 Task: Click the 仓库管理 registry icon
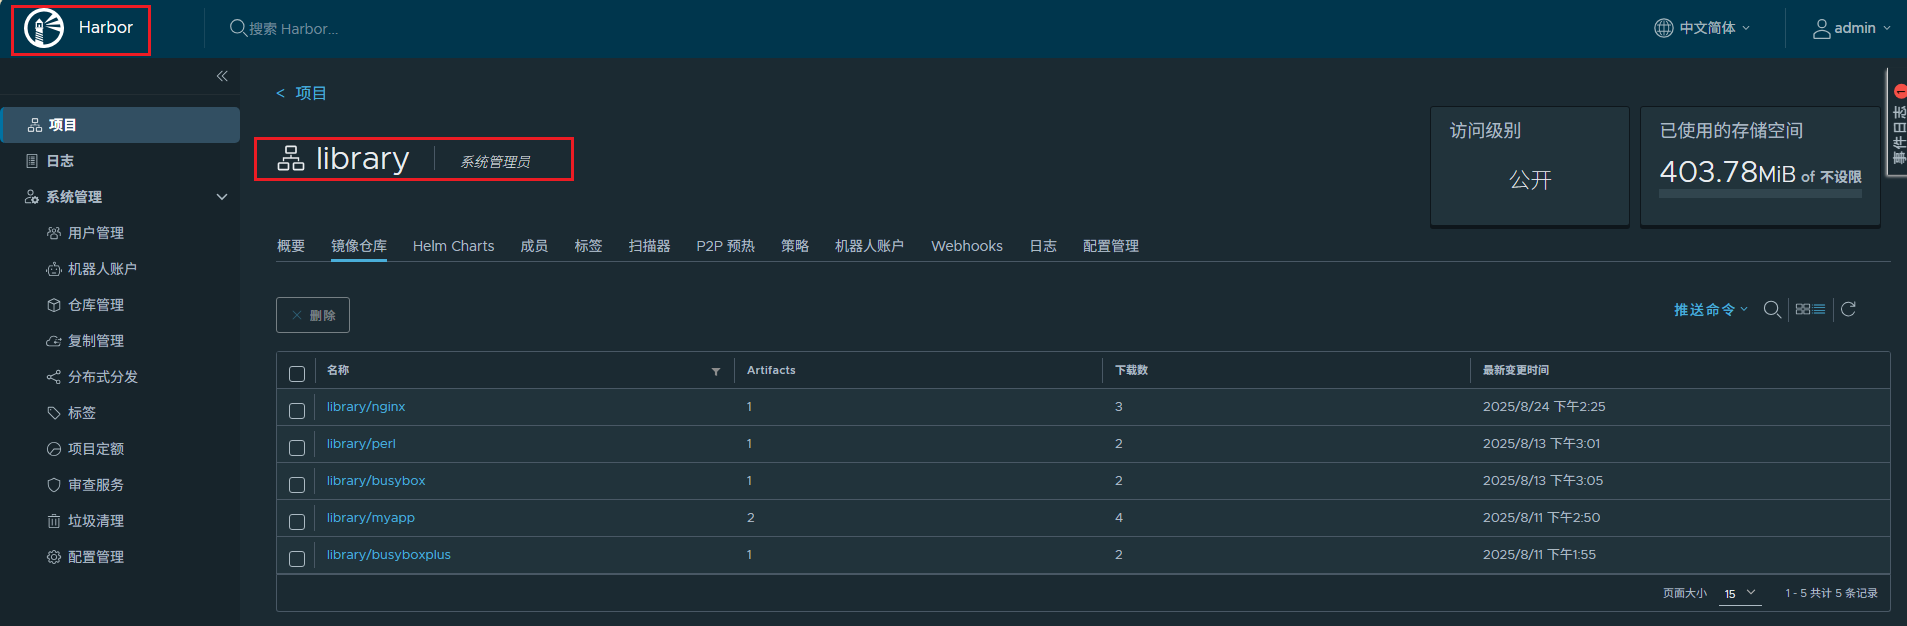pos(54,305)
